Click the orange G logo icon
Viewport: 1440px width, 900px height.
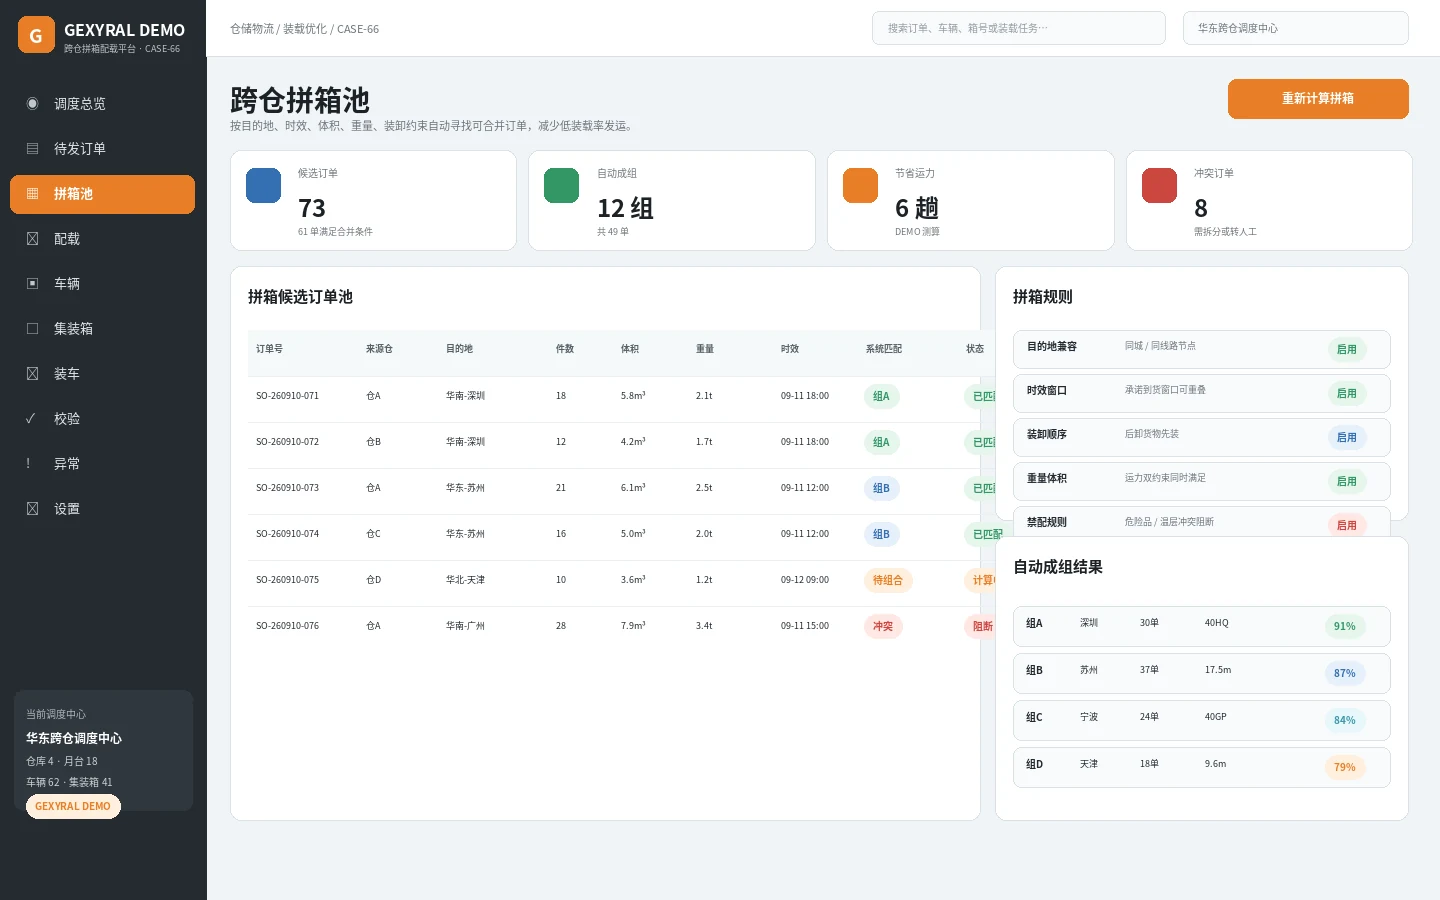click(x=36, y=35)
